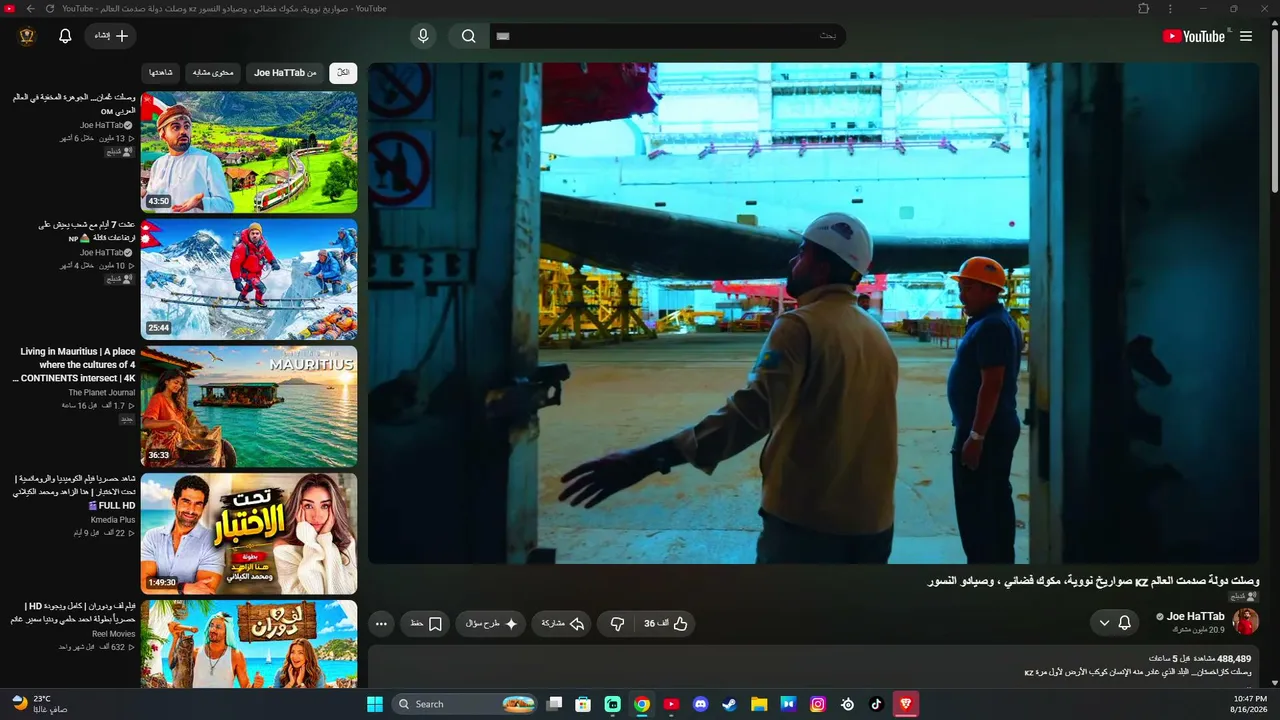Open browser three-dot settings menu

[1170, 8]
